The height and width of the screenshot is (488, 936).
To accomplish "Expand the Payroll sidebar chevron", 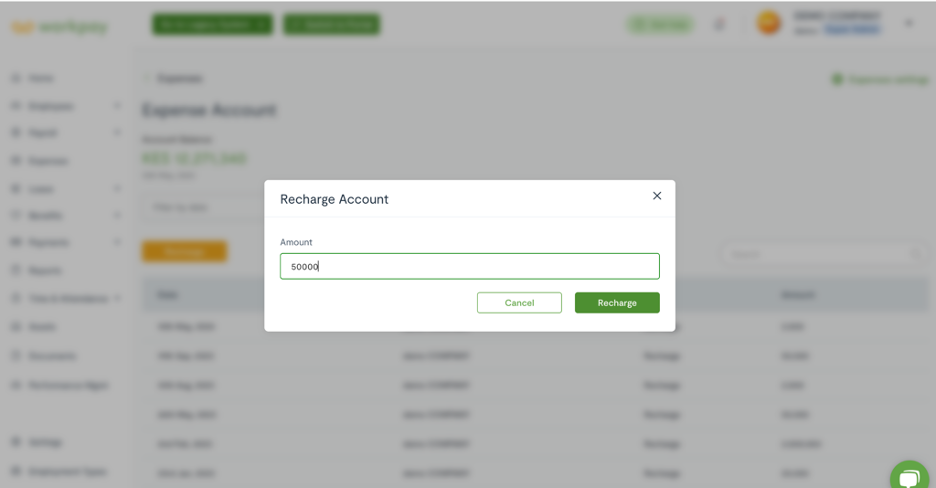I will pyautogui.click(x=117, y=132).
